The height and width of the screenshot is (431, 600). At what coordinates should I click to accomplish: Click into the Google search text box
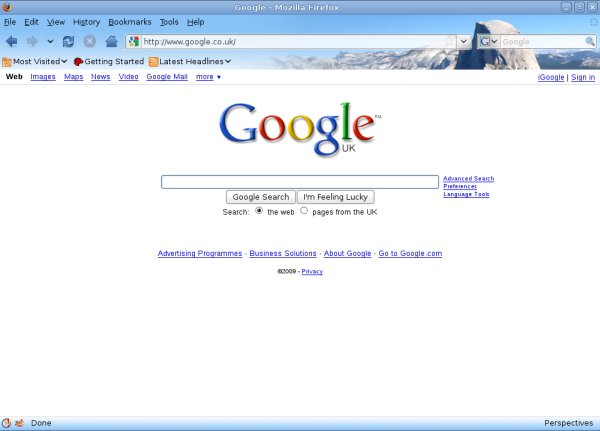pyautogui.click(x=300, y=182)
